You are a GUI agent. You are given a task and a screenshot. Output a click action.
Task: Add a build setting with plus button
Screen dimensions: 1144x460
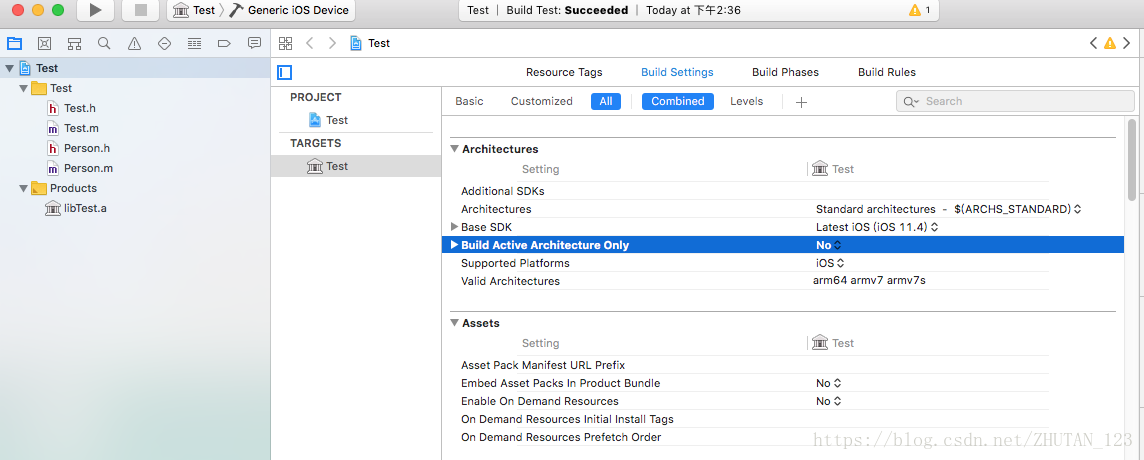[801, 102]
